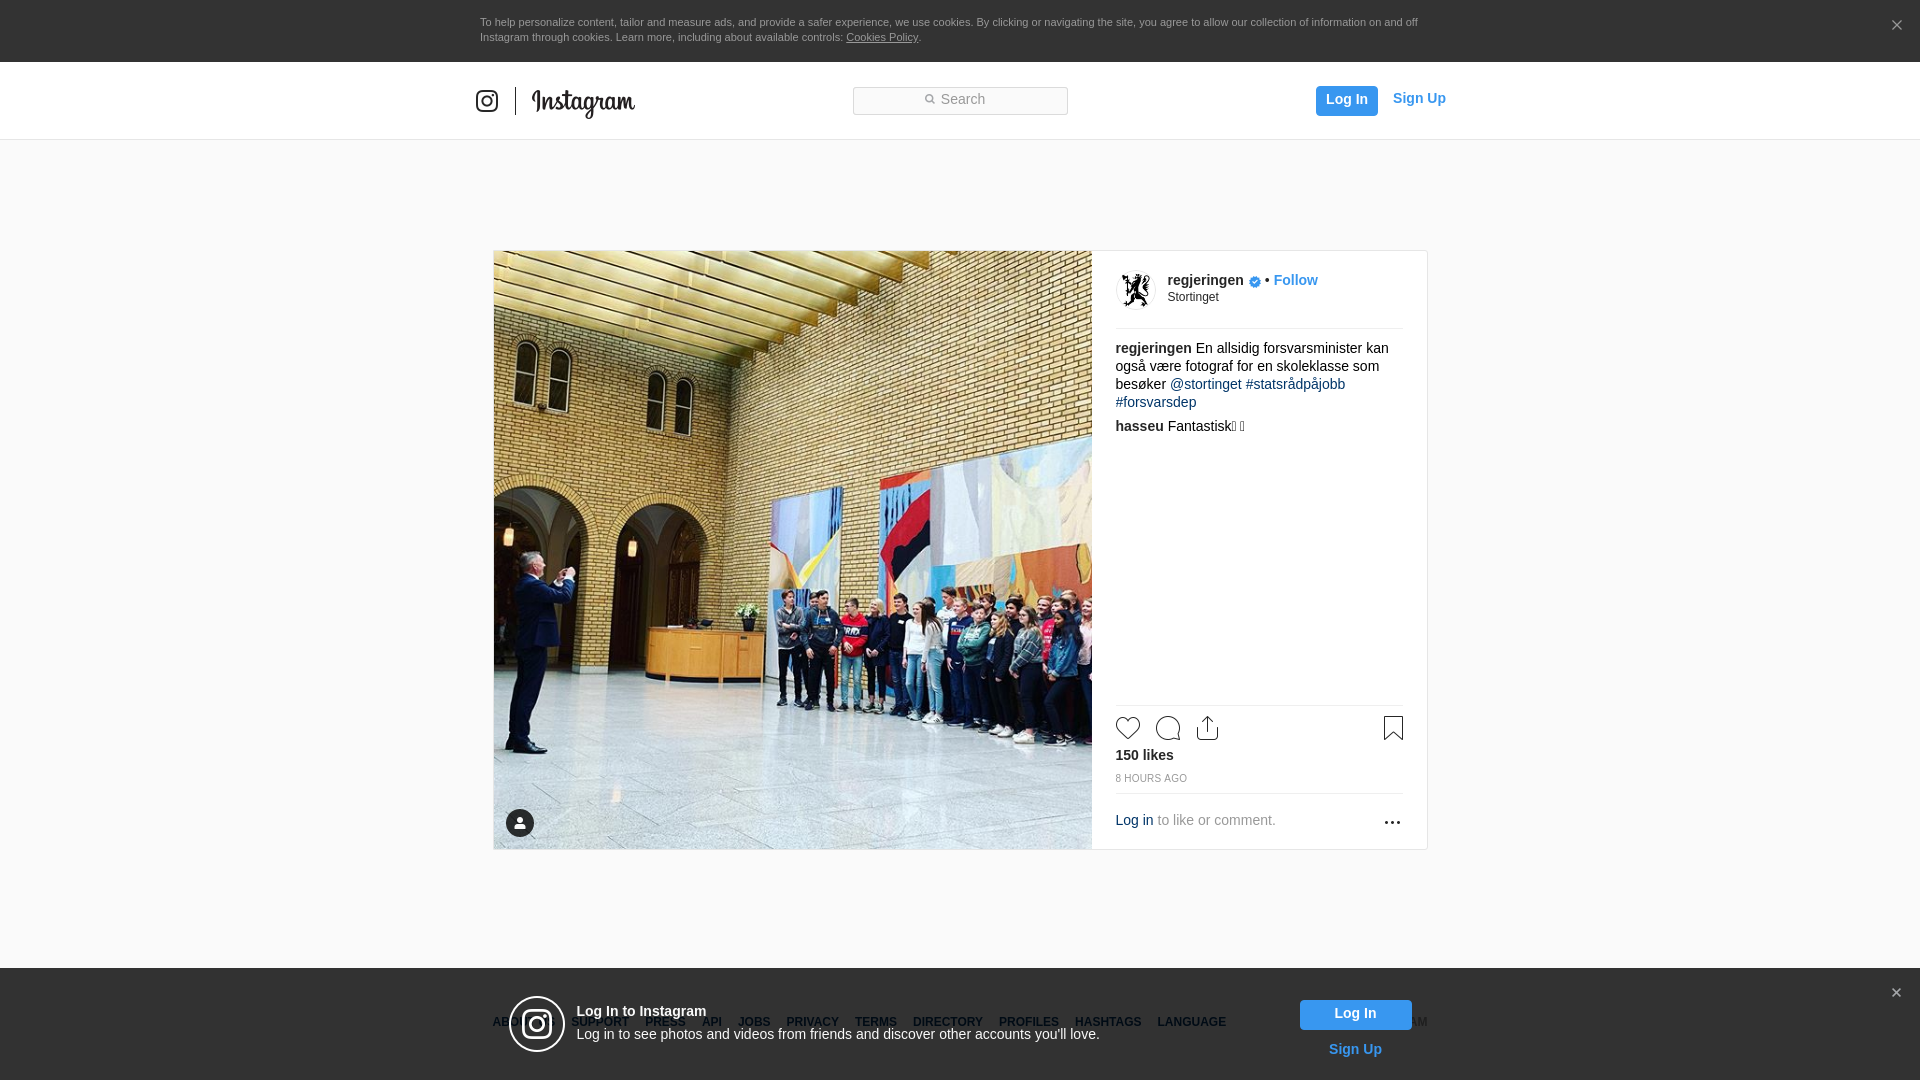The height and width of the screenshot is (1080, 1920).
Task: Open regjeringen profile avatar
Action: (x=1135, y=290)
